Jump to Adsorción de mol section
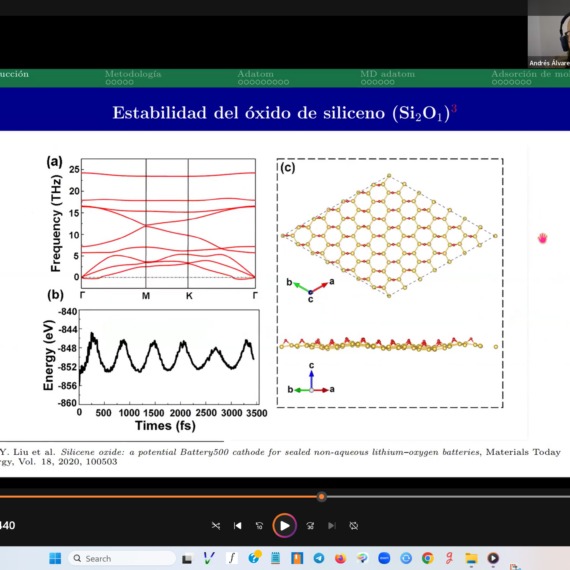The width and height of the screenshot is (570, 570). (x=530, y=74)
